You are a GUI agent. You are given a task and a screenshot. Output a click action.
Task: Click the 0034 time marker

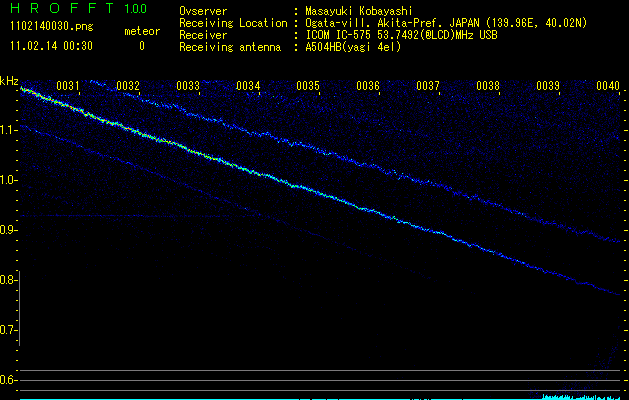(248, 85)
